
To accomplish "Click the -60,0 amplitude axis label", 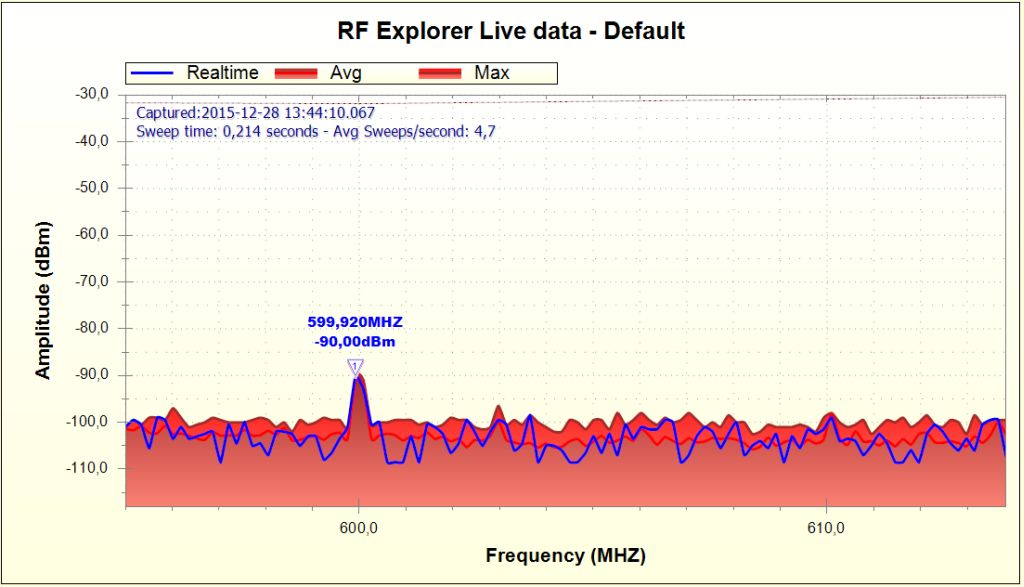I will 92,234.
